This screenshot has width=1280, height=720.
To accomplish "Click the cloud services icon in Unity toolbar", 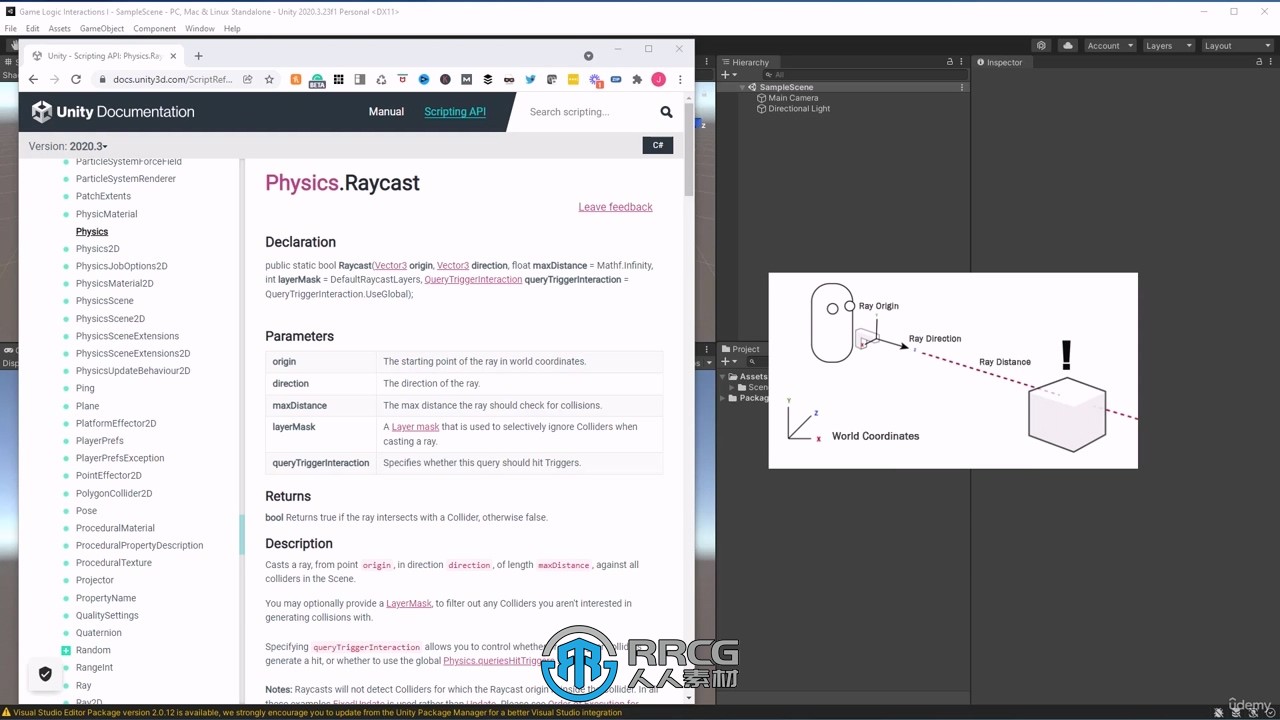I will [1068, 46].
